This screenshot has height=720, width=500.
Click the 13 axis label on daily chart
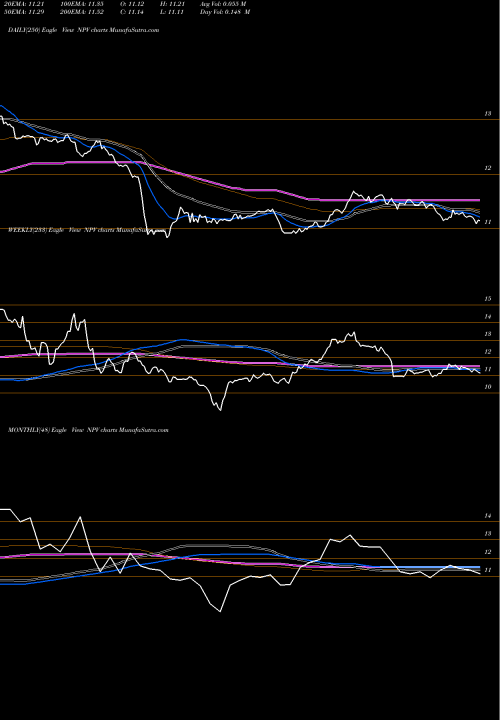point(489,113)
